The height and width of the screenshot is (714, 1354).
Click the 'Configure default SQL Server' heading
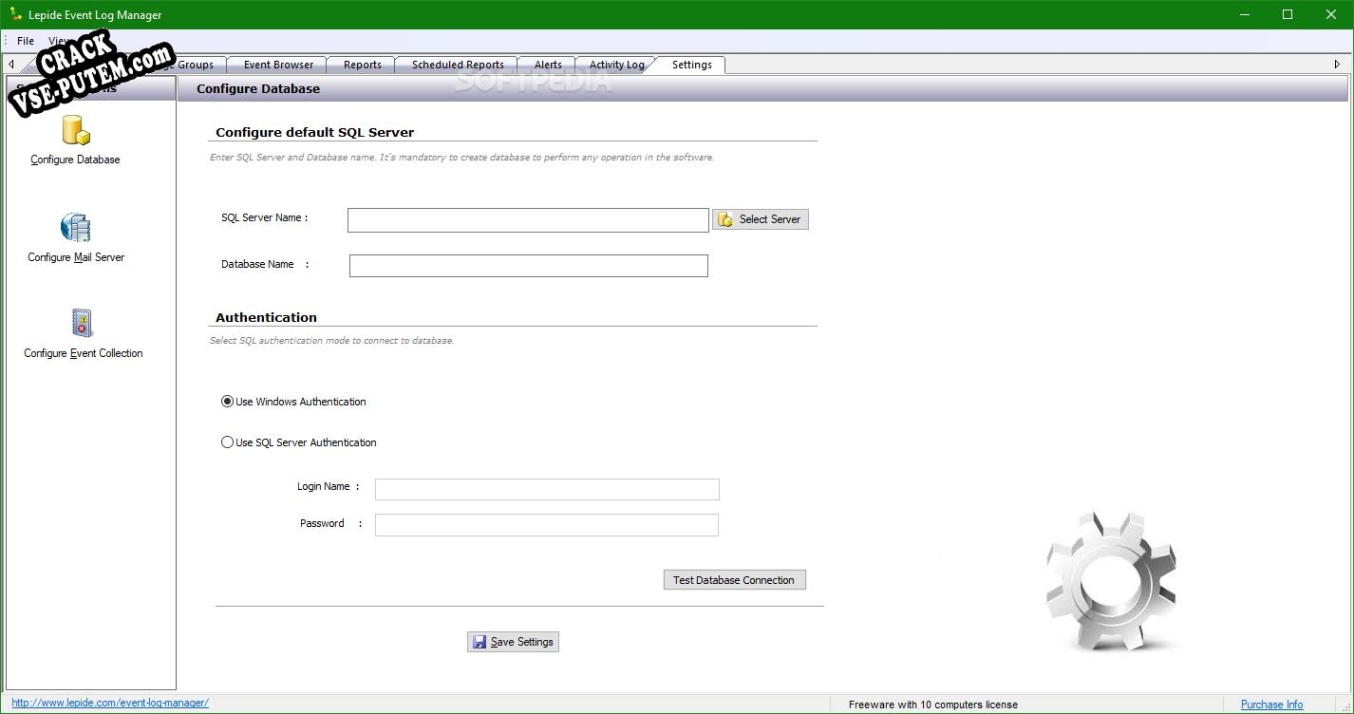point(315,132)
